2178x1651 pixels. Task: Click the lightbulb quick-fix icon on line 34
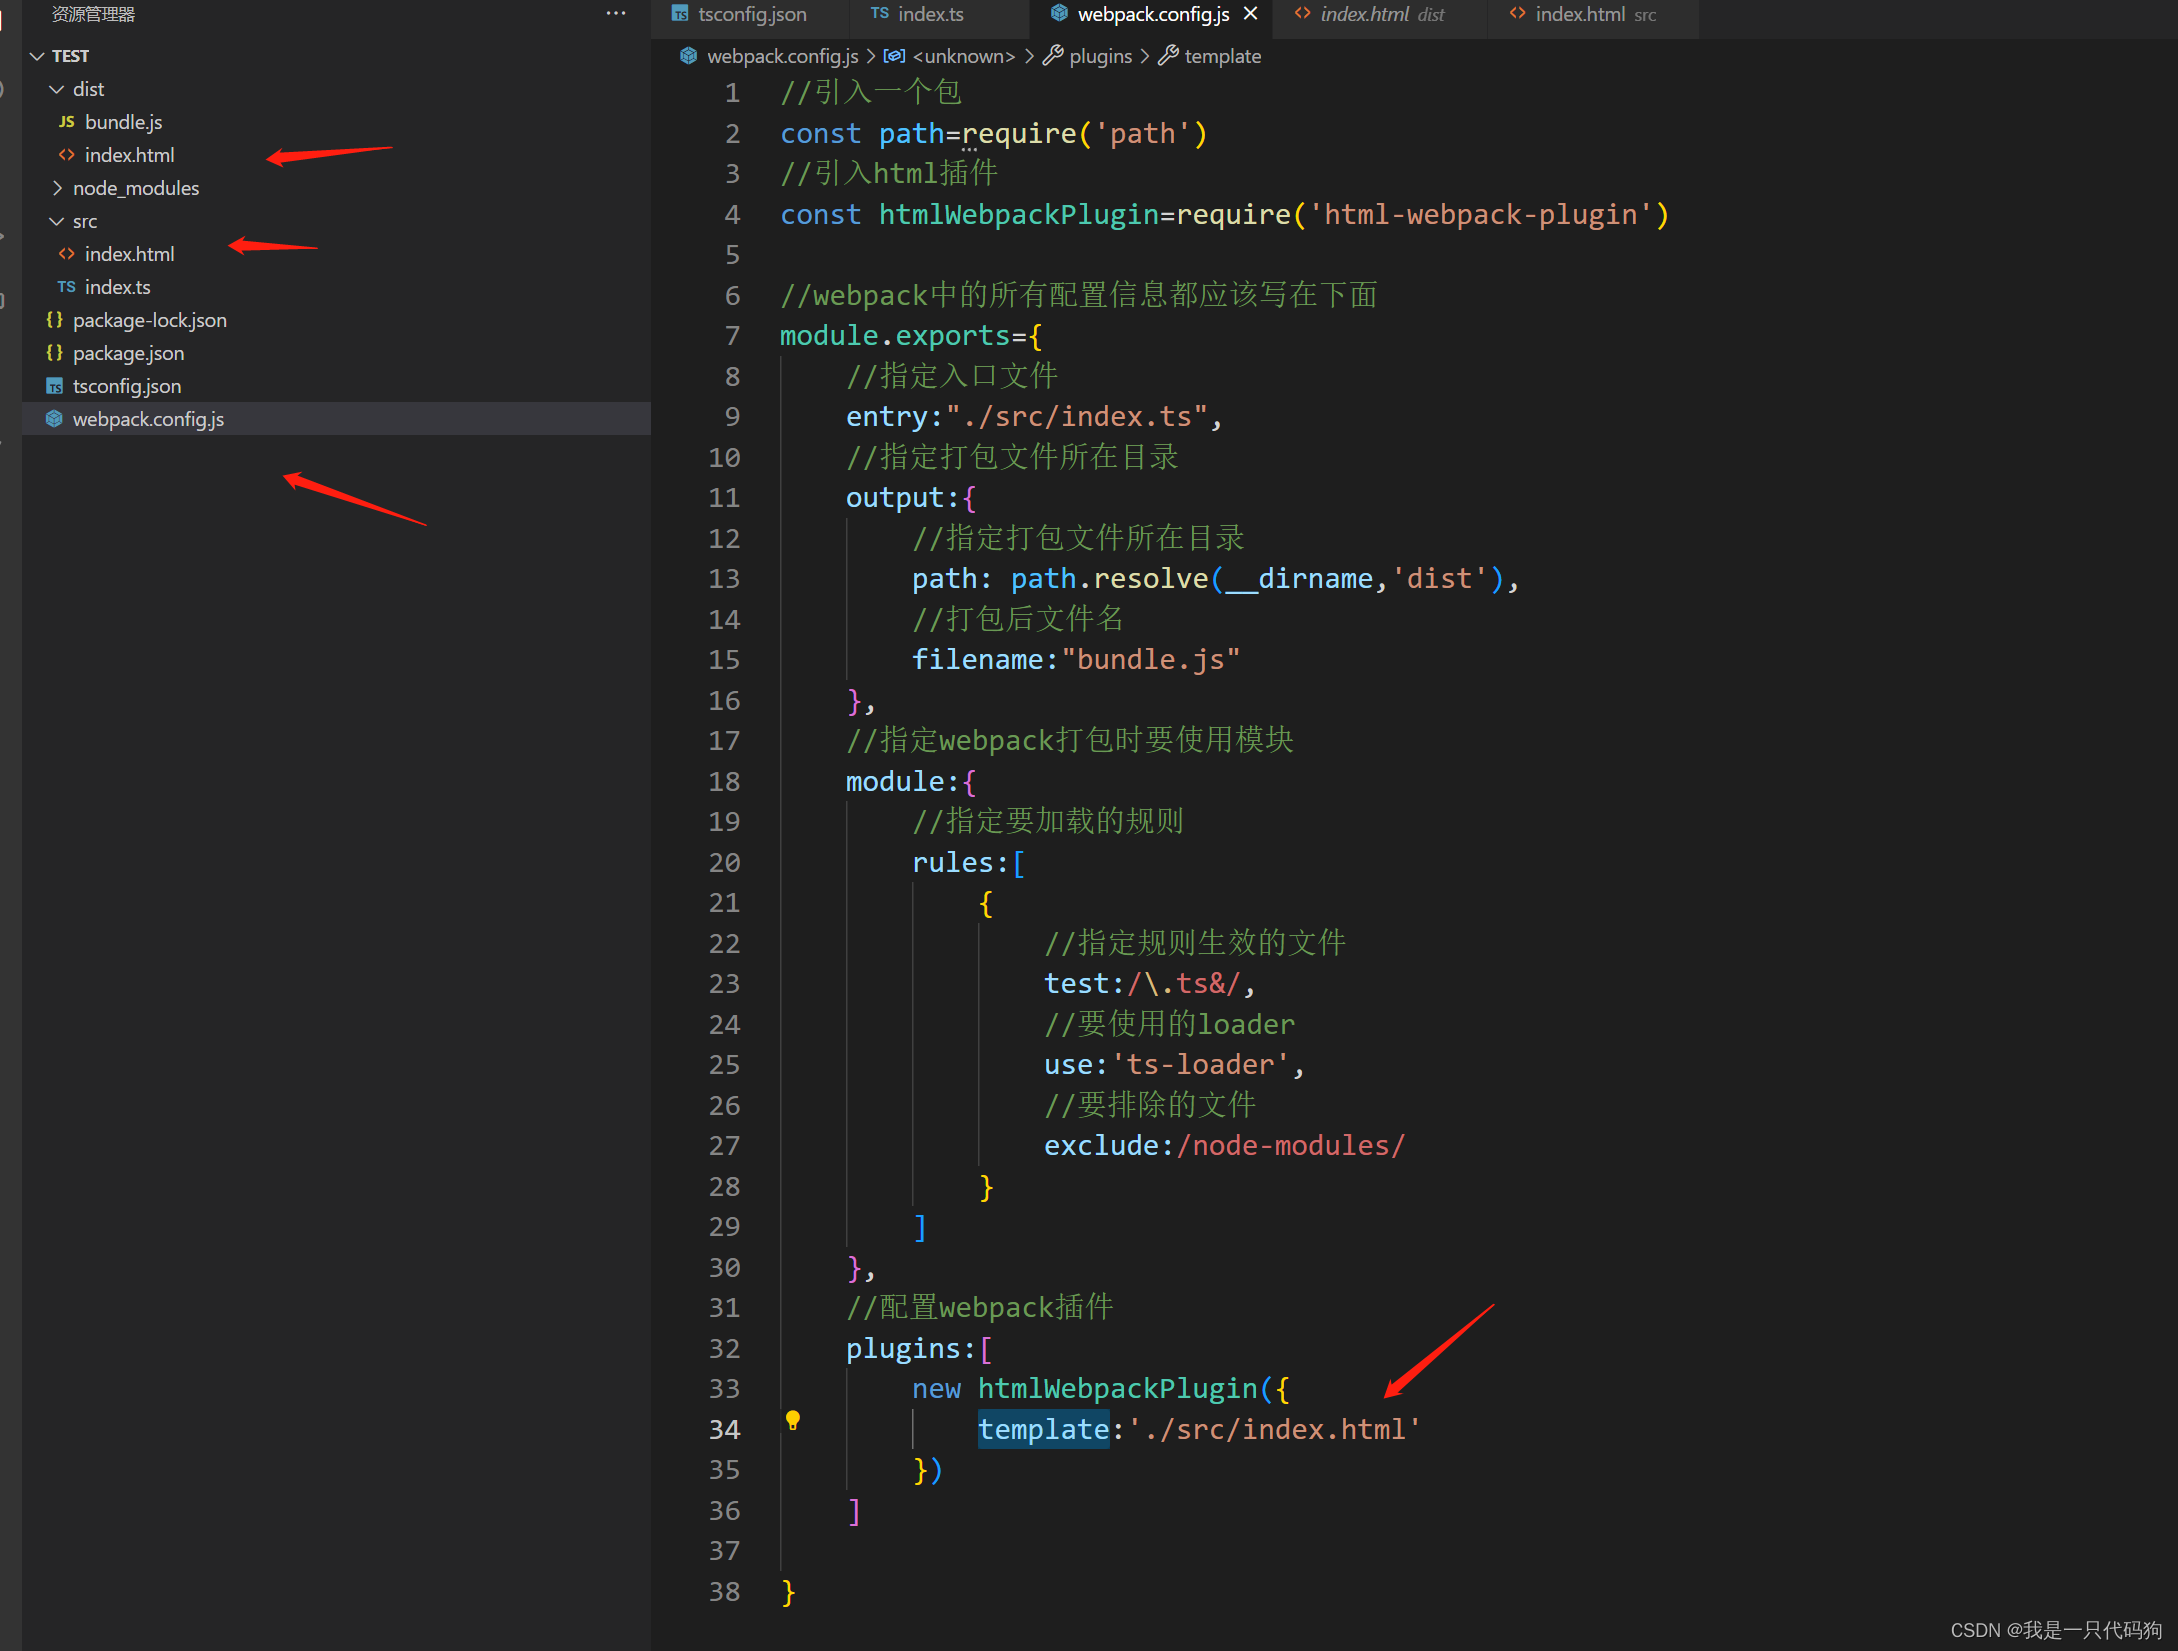click(x=793, y=1419)
